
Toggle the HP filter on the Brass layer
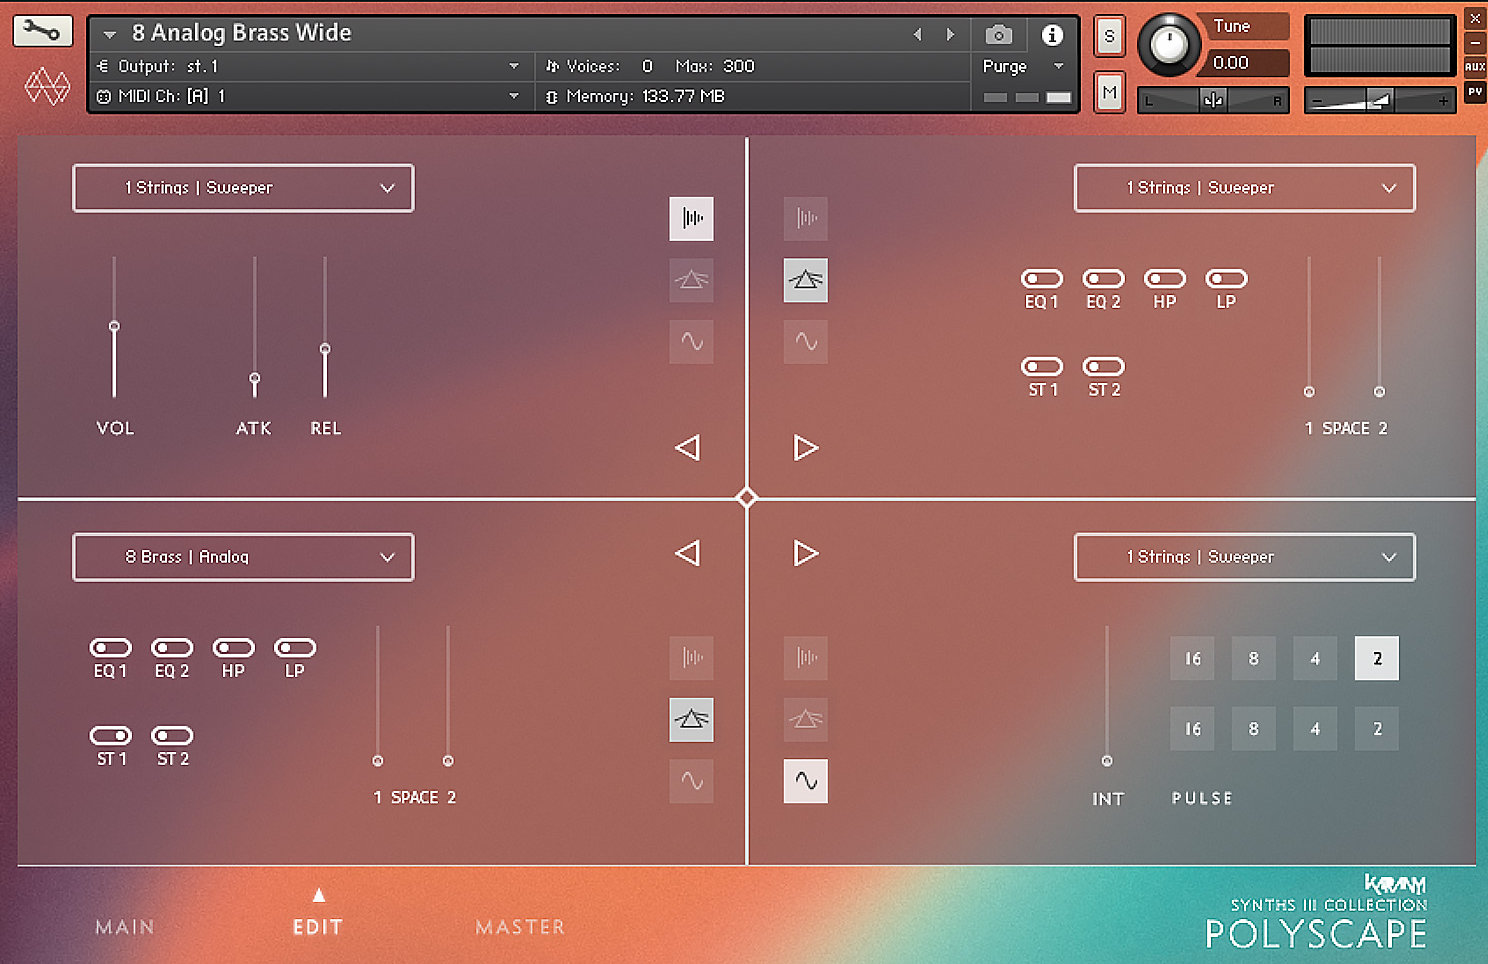[233, 648]
